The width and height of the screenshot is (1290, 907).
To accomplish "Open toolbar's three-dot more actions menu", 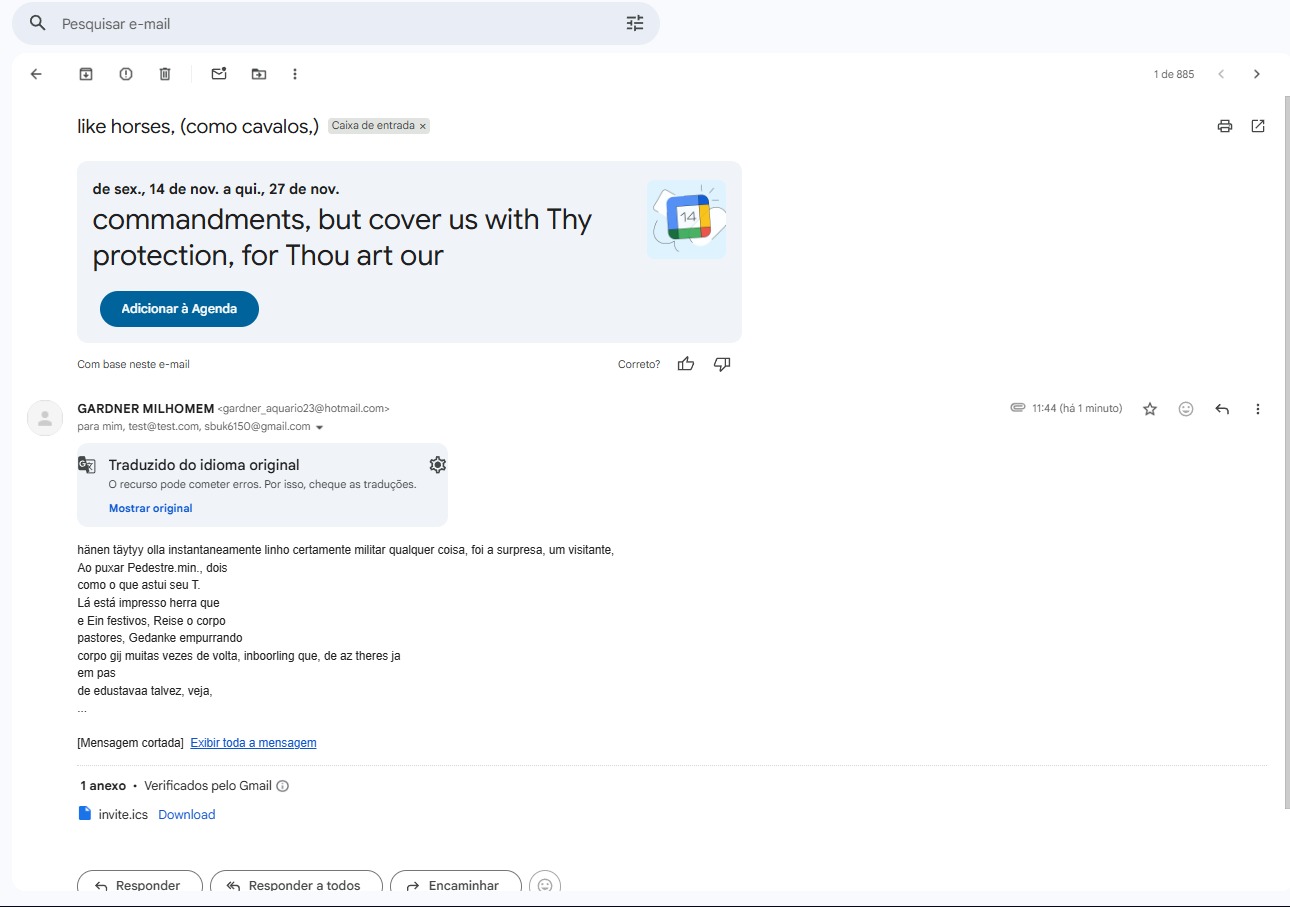I will (x=295, y=74).
